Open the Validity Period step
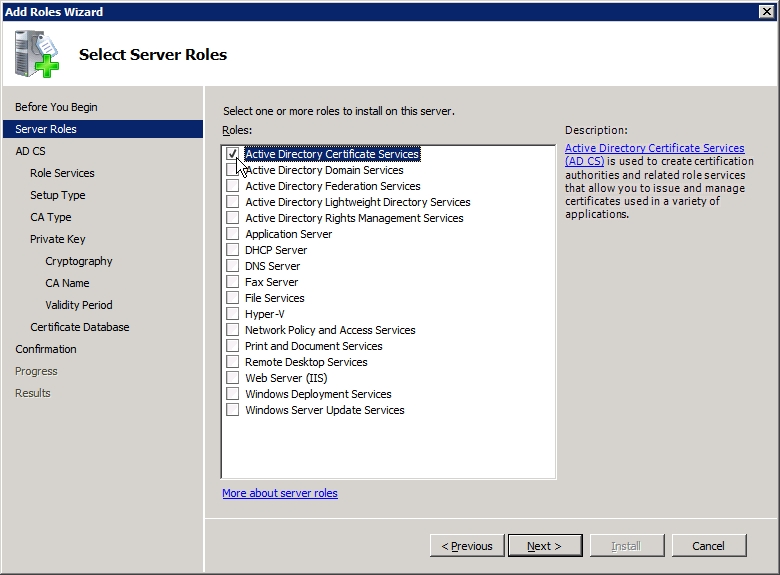Image resolution: width=780 pixels, height=575 pixels. click(79, 305)
